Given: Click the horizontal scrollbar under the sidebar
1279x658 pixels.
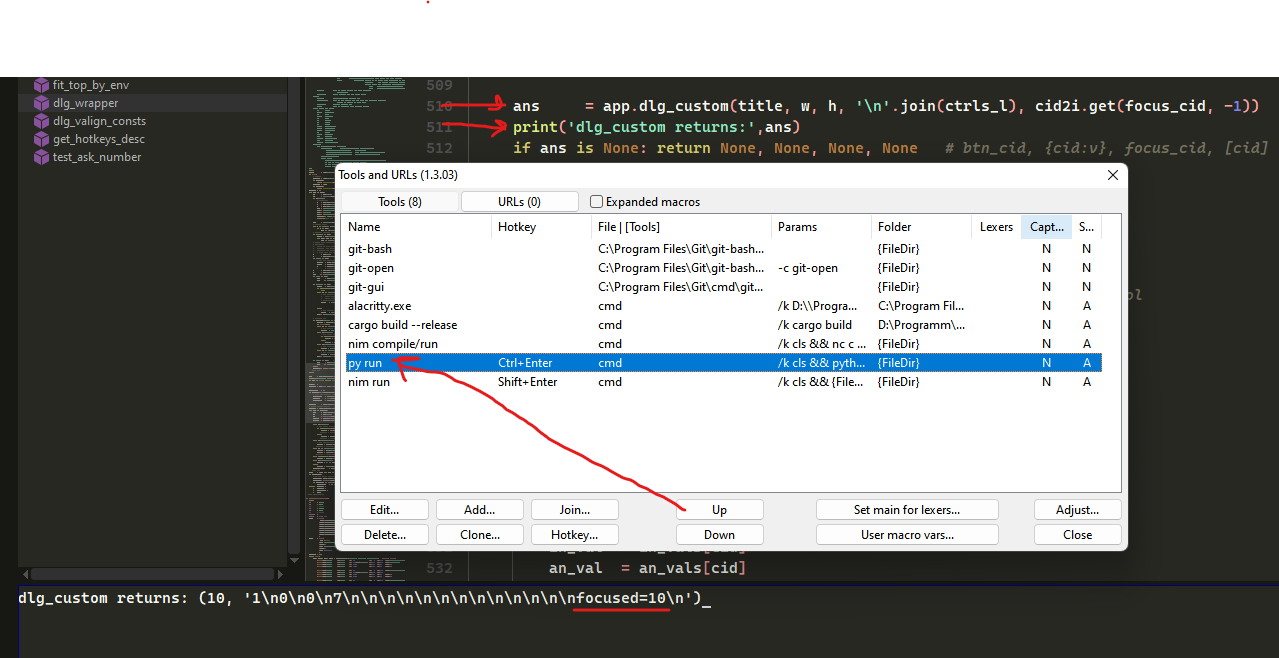Looking at the screenshot, I should [x=150, y=573].
